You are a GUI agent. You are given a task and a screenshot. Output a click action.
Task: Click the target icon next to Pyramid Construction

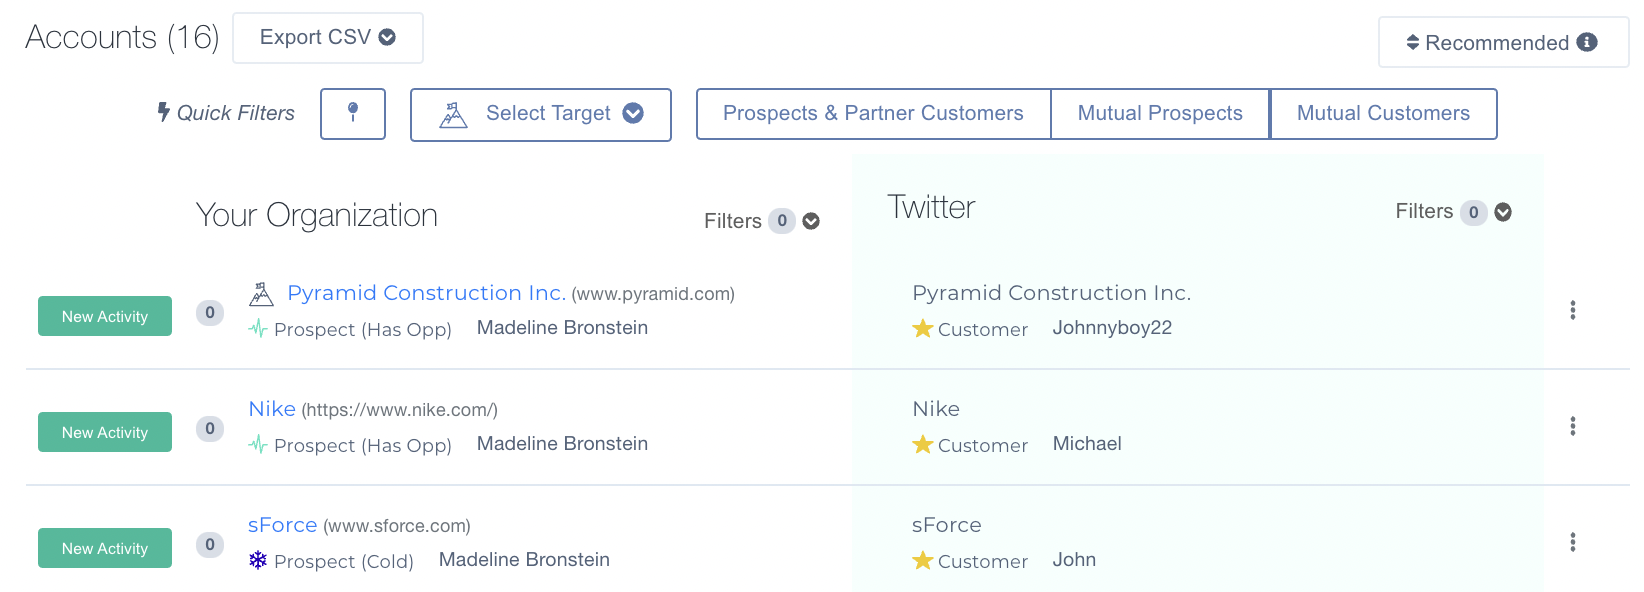[261, 294]
